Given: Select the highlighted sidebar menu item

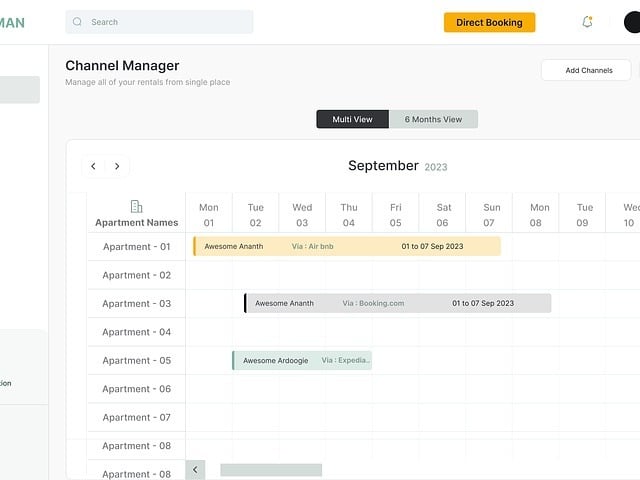Looking at the screenshot, I should (20, 89).
